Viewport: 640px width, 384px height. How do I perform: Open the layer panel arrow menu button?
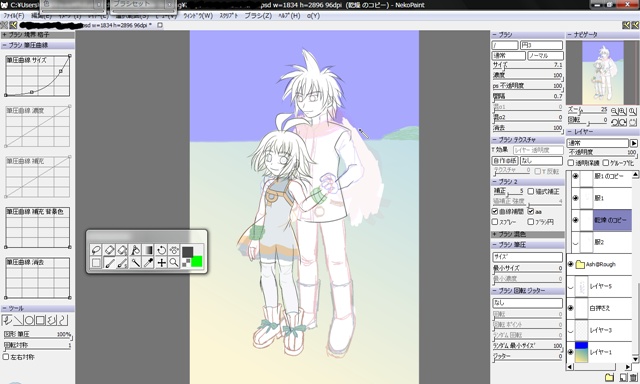tap(633, 143)
